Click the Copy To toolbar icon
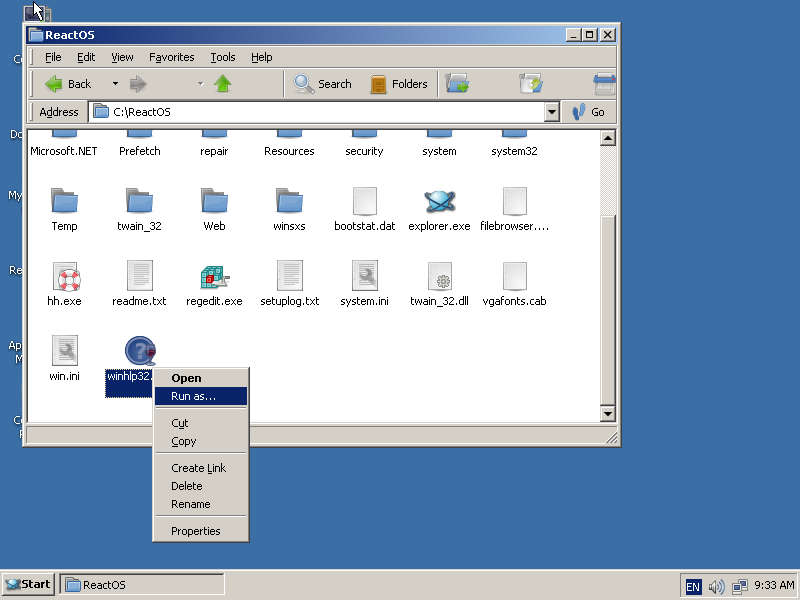800x600 pixels. (531, 84)
